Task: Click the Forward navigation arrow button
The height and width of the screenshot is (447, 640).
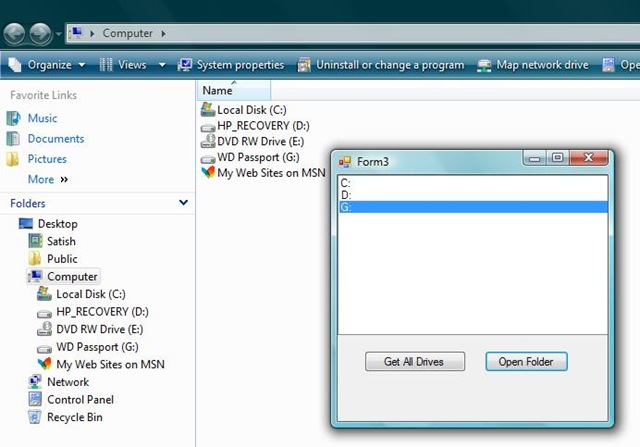Action: click(40, 33)
